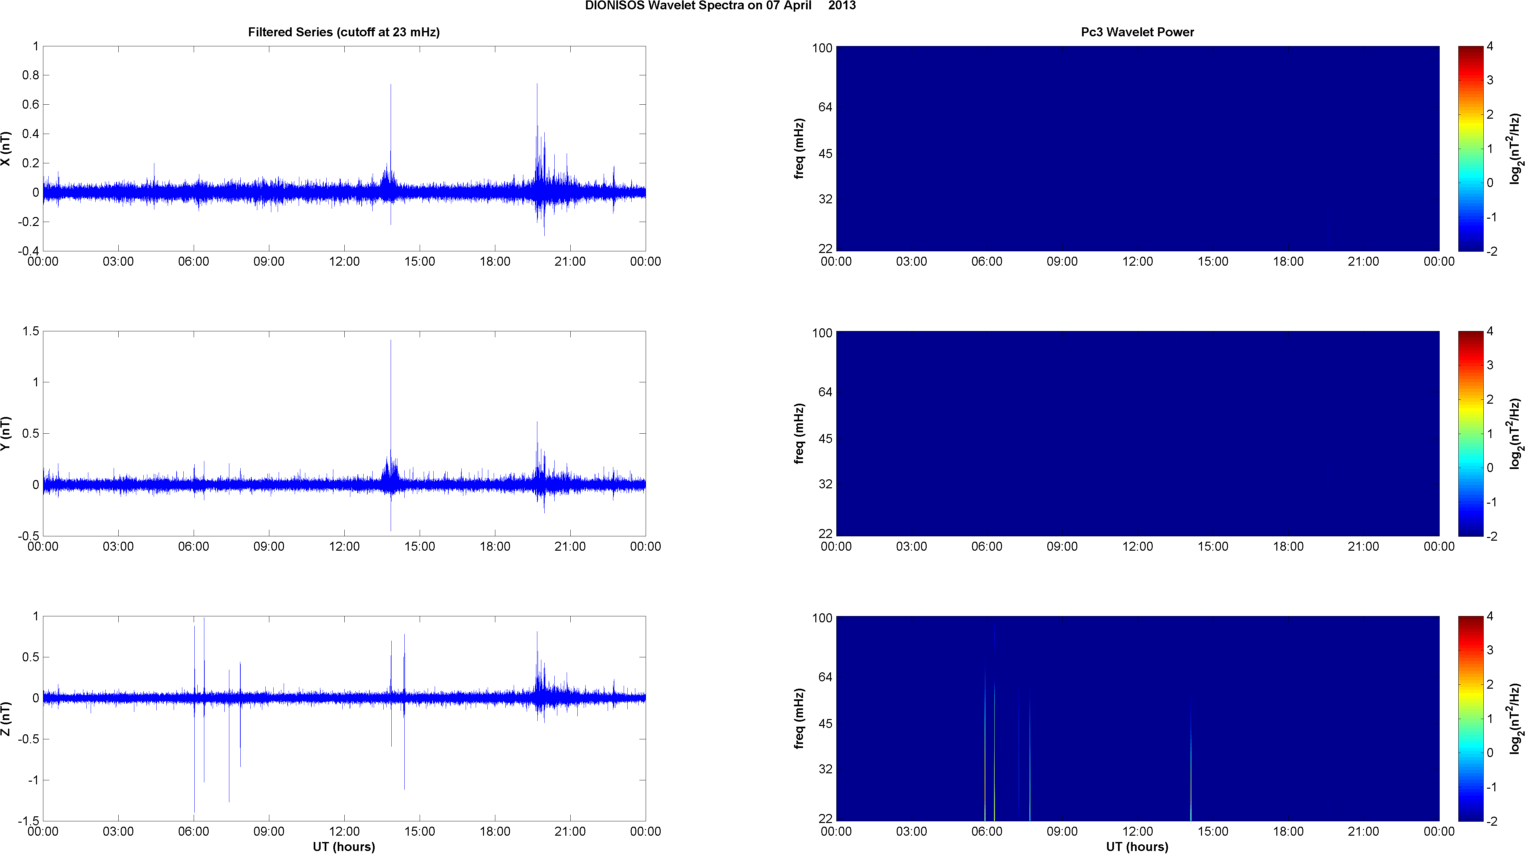Image resolution: width=1525 pixels, height=854 pixels.
Task: Click the top spectrogram's colorbar
Action: coord(1470,149)
